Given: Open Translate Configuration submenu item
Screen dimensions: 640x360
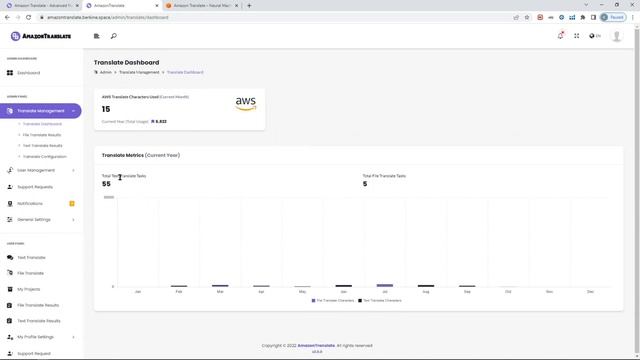Looking at the screenshot, I should pyautogui.click(x=44, y=157).
